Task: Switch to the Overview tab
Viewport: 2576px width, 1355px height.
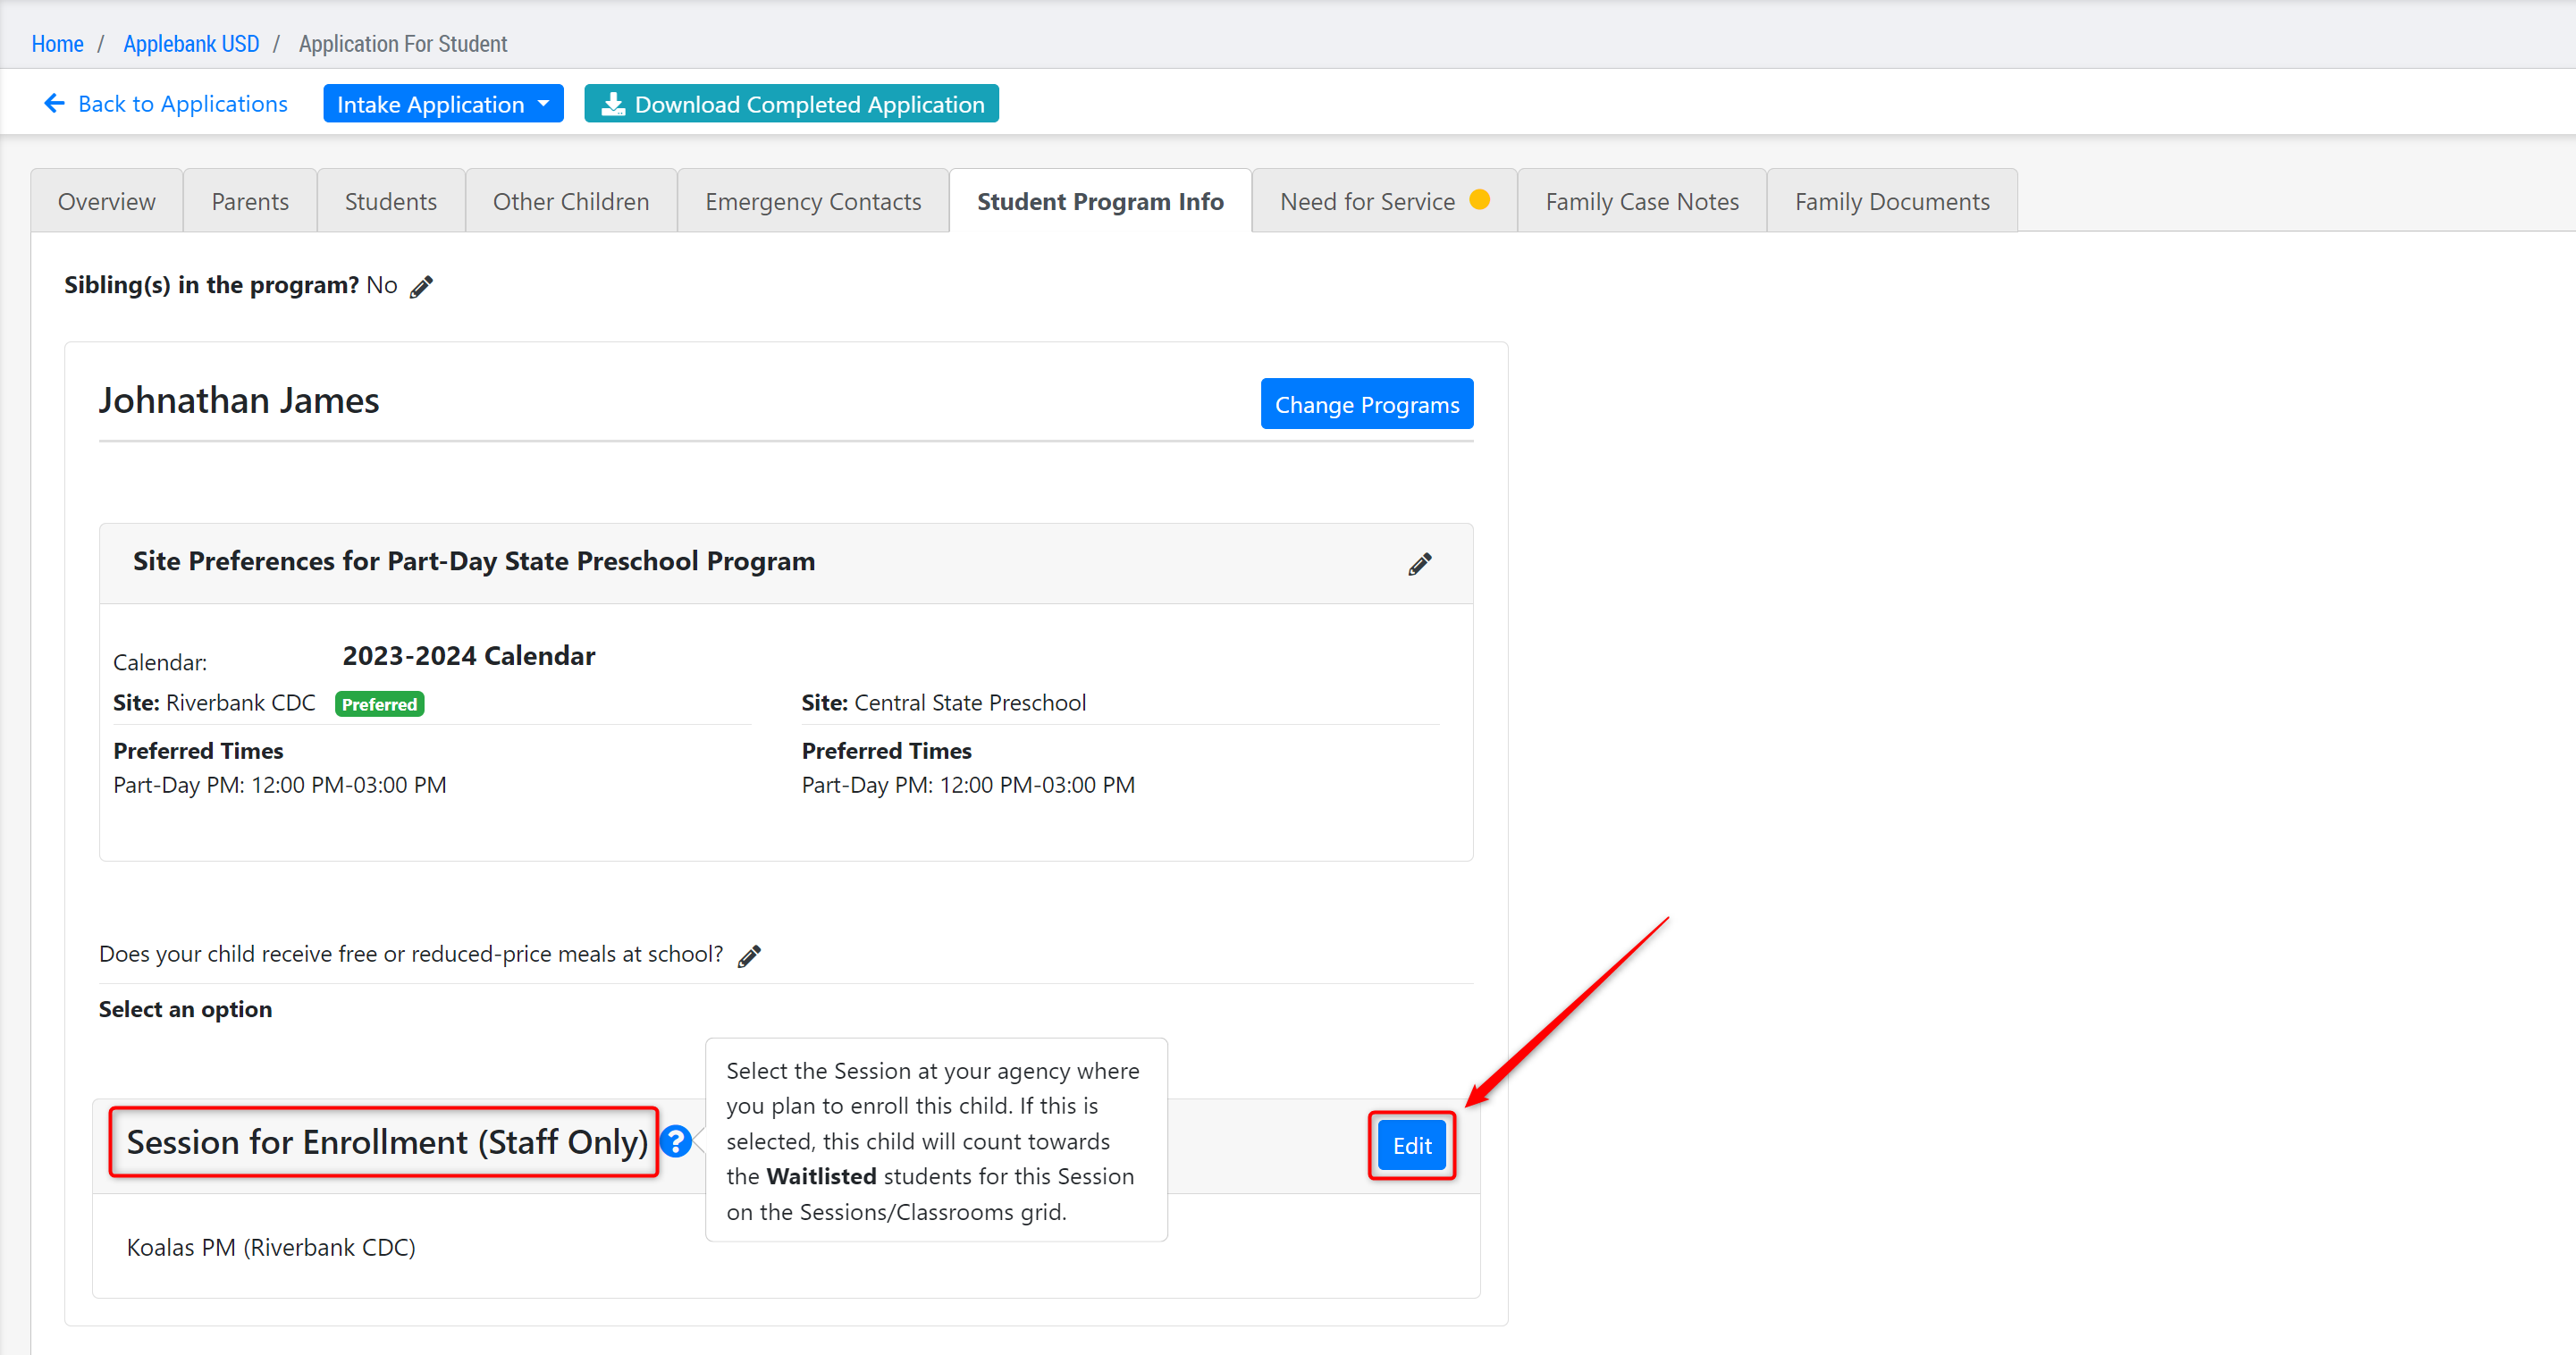Action: click(x=106, y=202)
